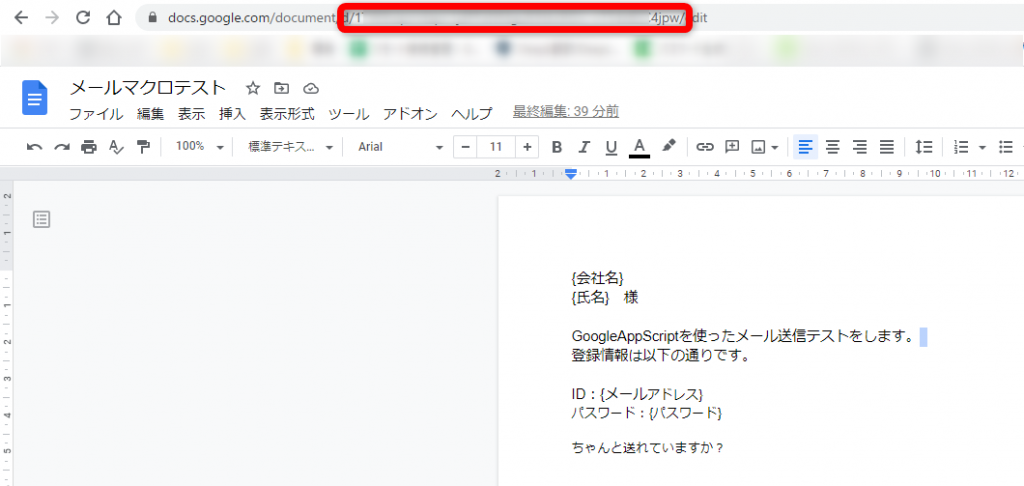
Task: Open the 表示 menu
Action: [191, 114]
